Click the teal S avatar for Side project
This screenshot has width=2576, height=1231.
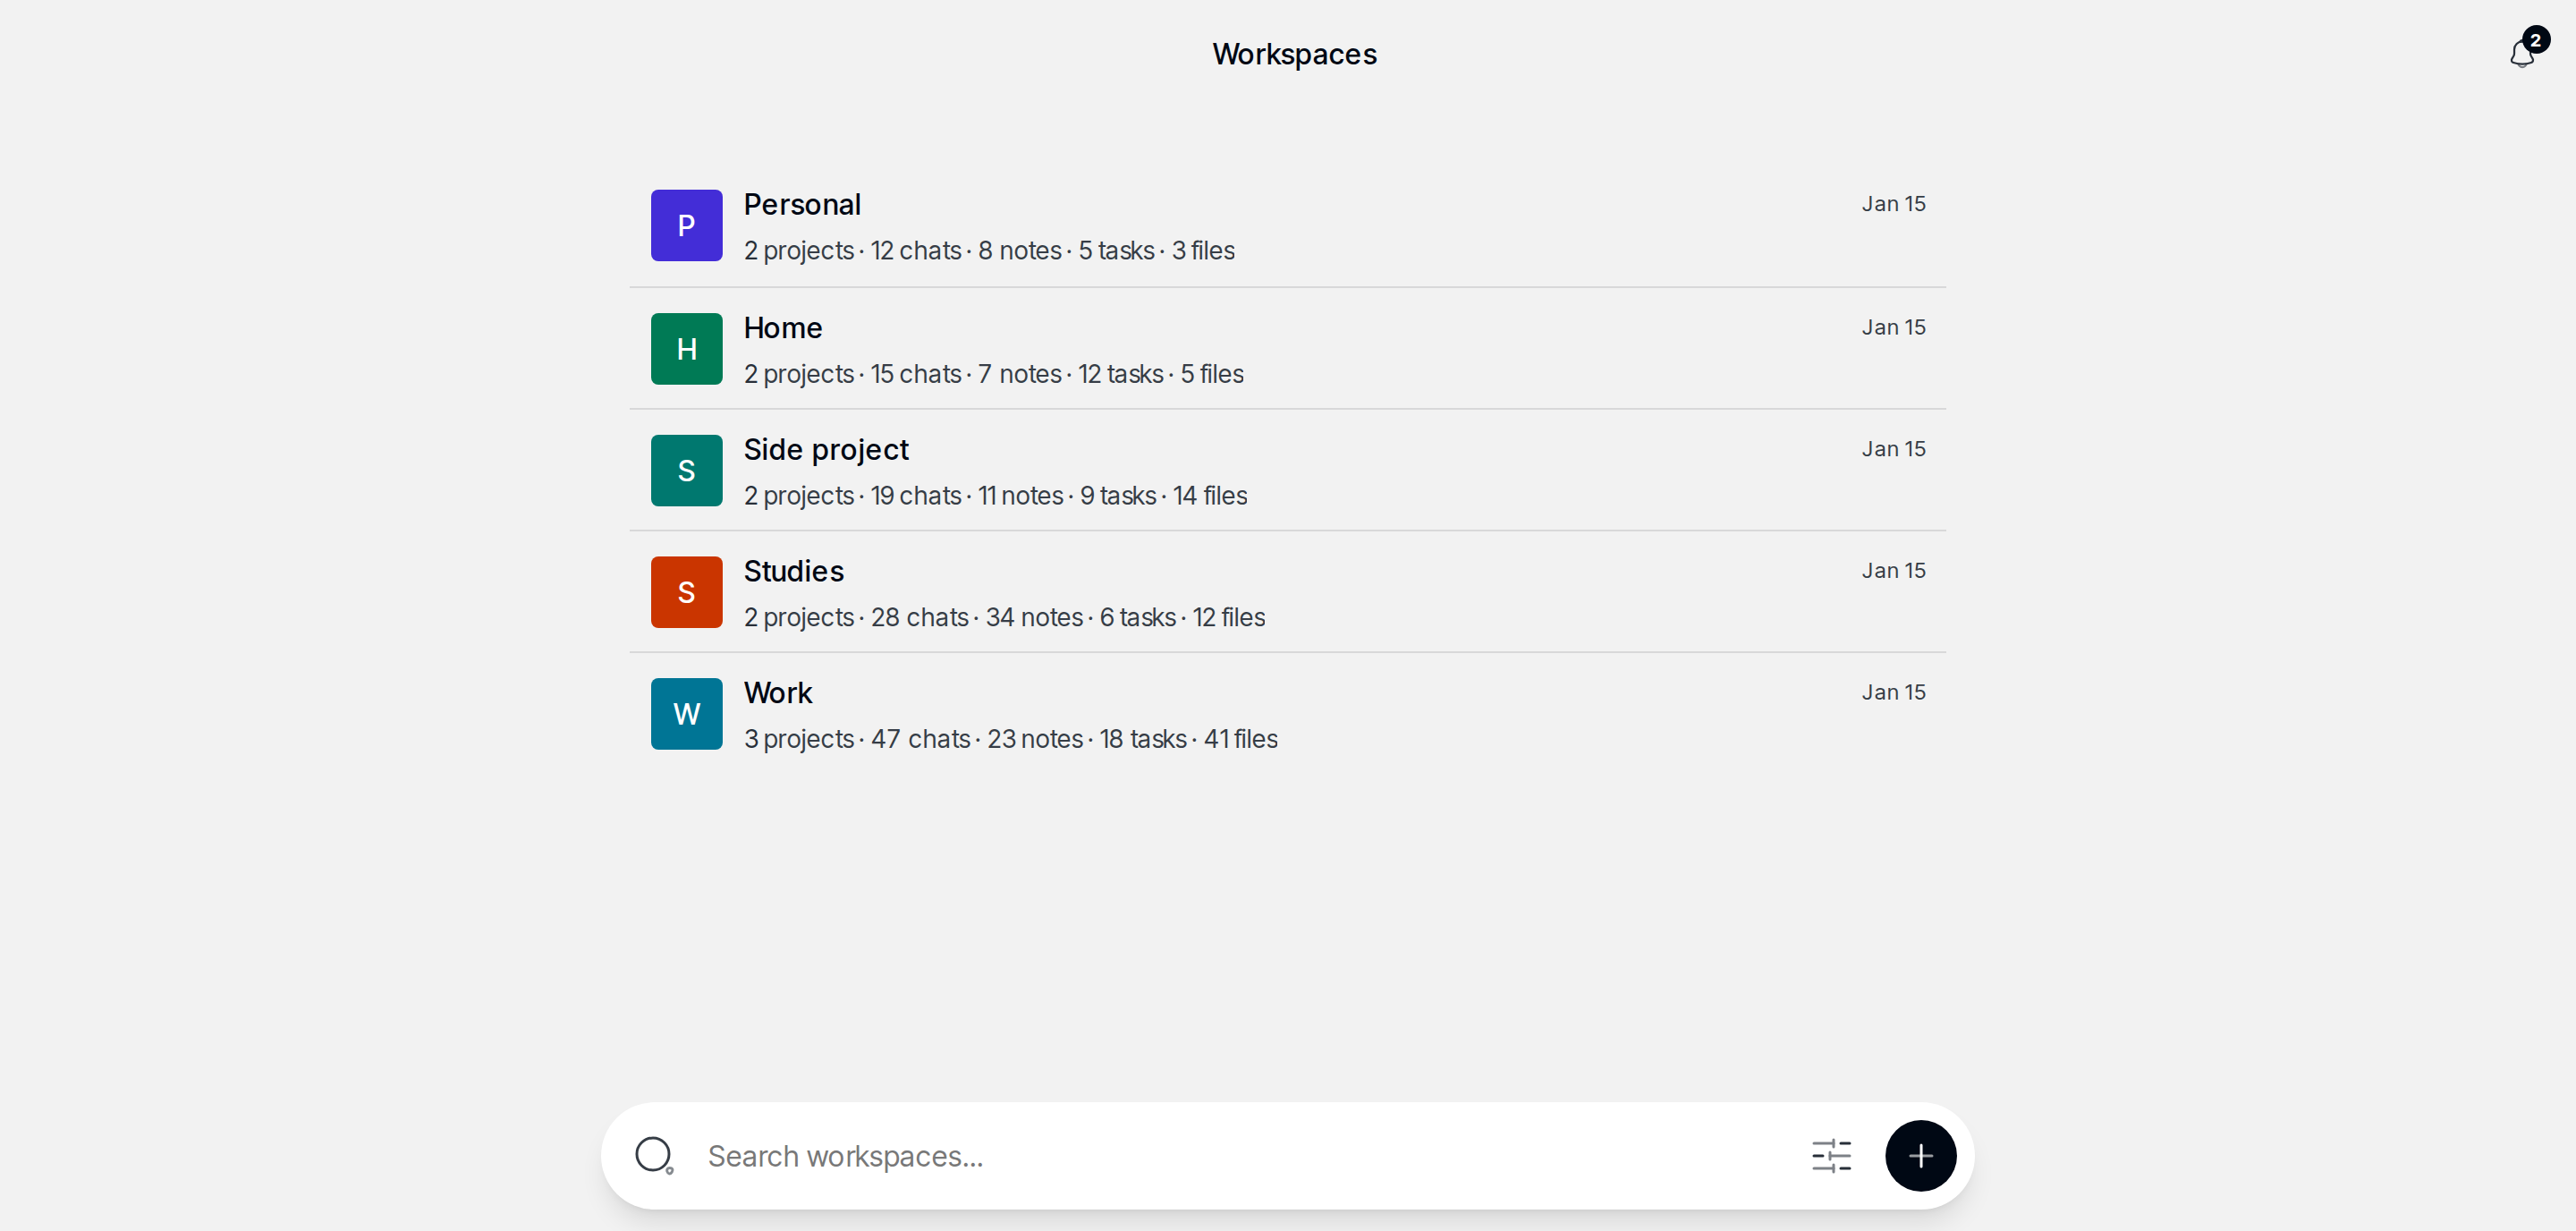point(687,471)
